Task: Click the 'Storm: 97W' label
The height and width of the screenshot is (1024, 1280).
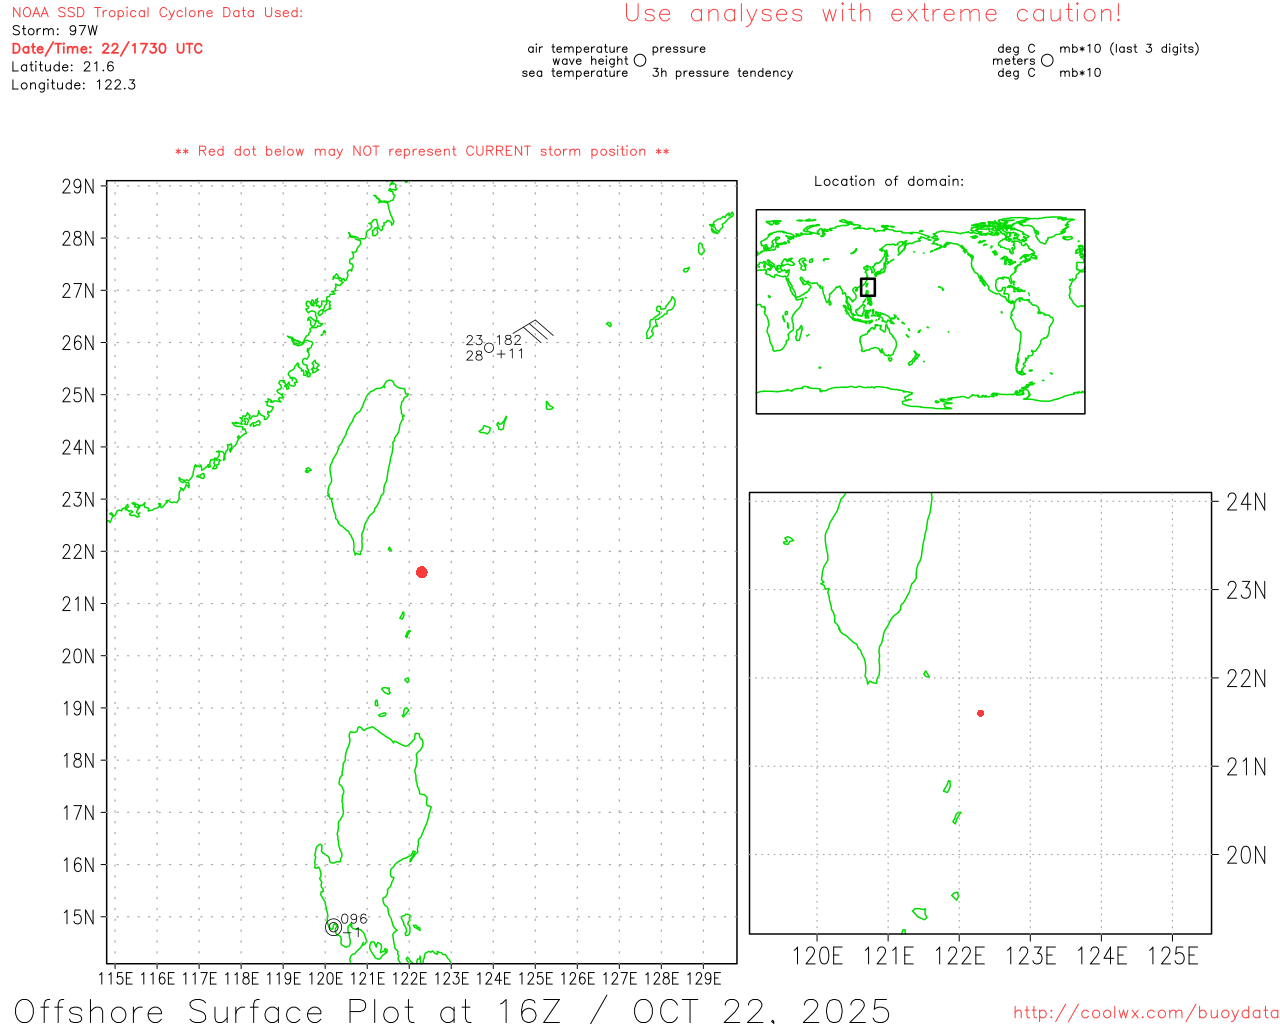Action: (x=55, y=30)
